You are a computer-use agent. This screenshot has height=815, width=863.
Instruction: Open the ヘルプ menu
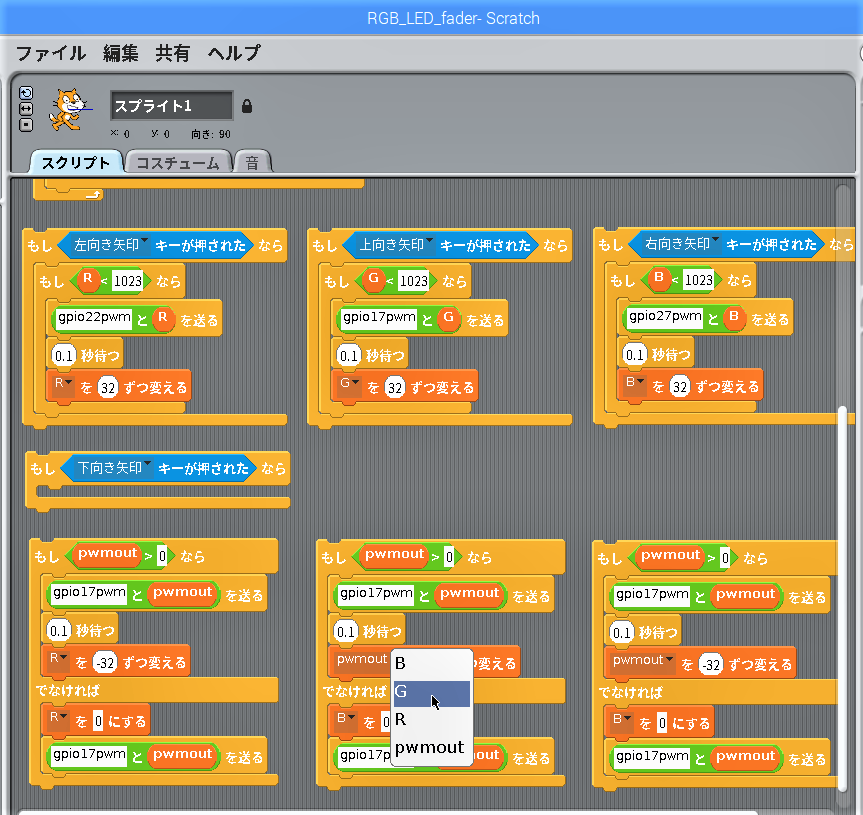[234, 54]
